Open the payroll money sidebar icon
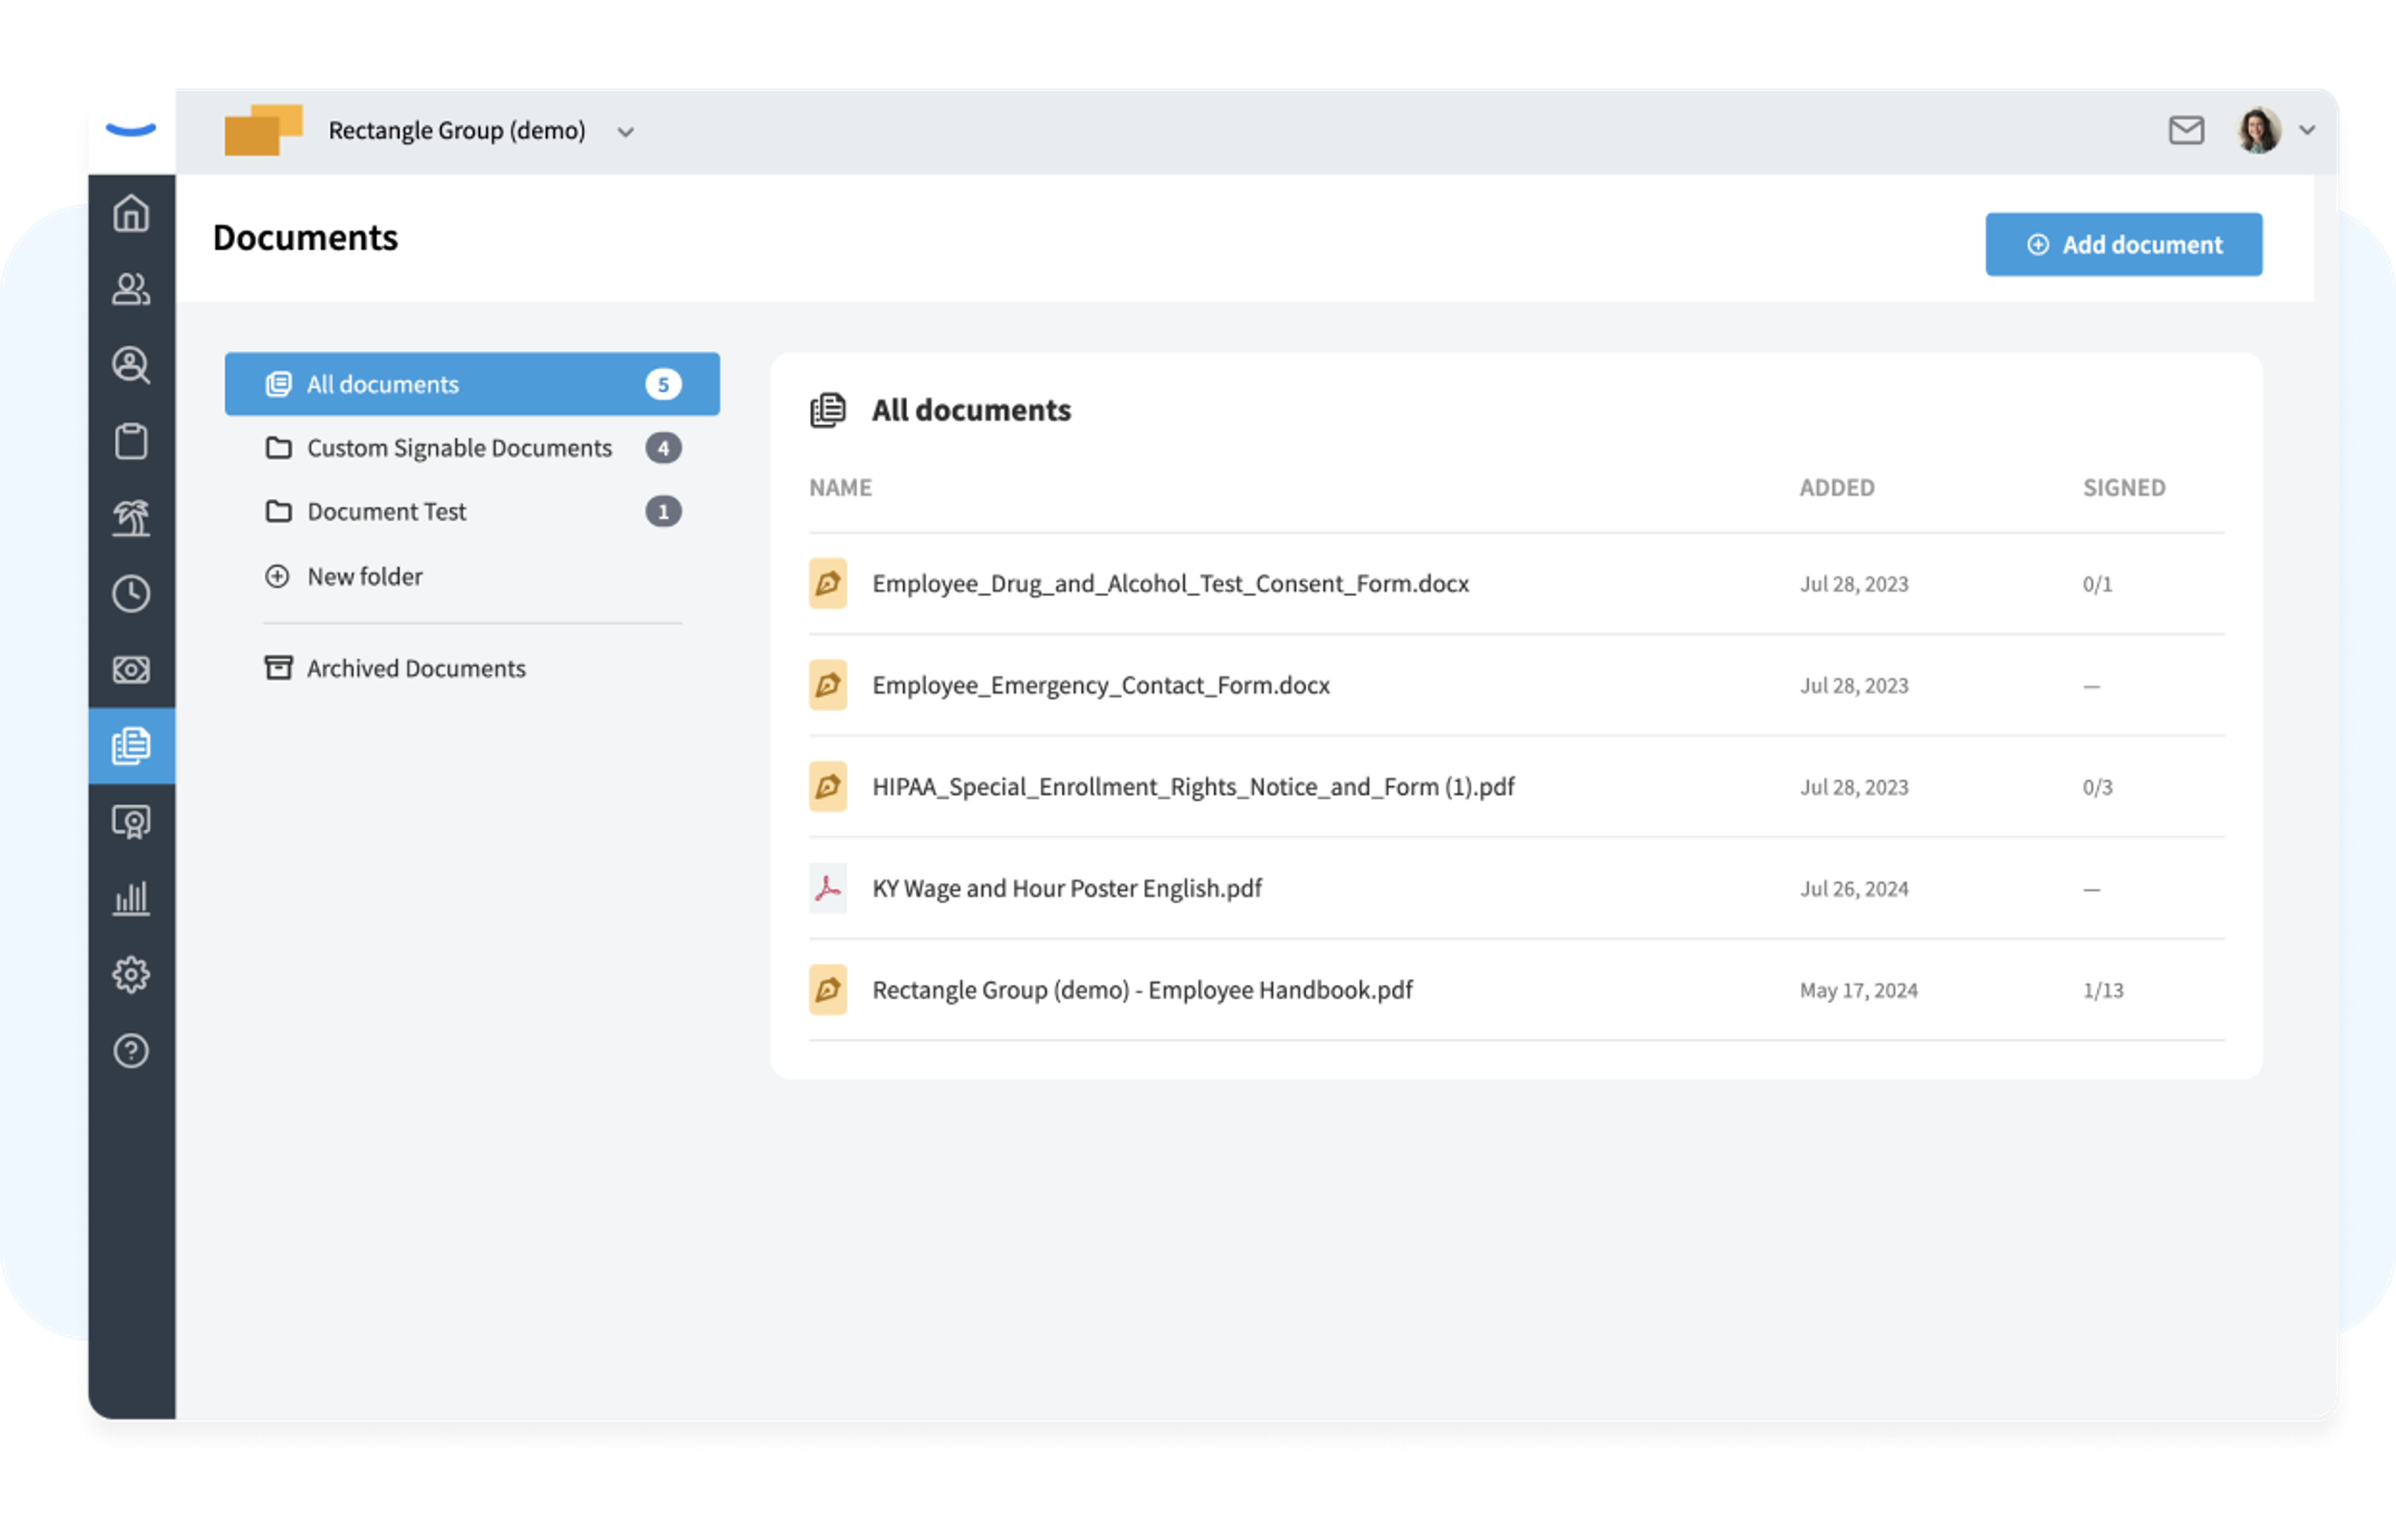 131,669
